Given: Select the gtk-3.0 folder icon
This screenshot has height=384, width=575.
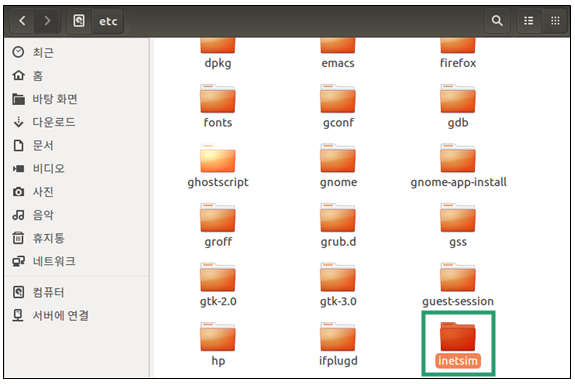Looking at the screenshot, I should (338, 278).
